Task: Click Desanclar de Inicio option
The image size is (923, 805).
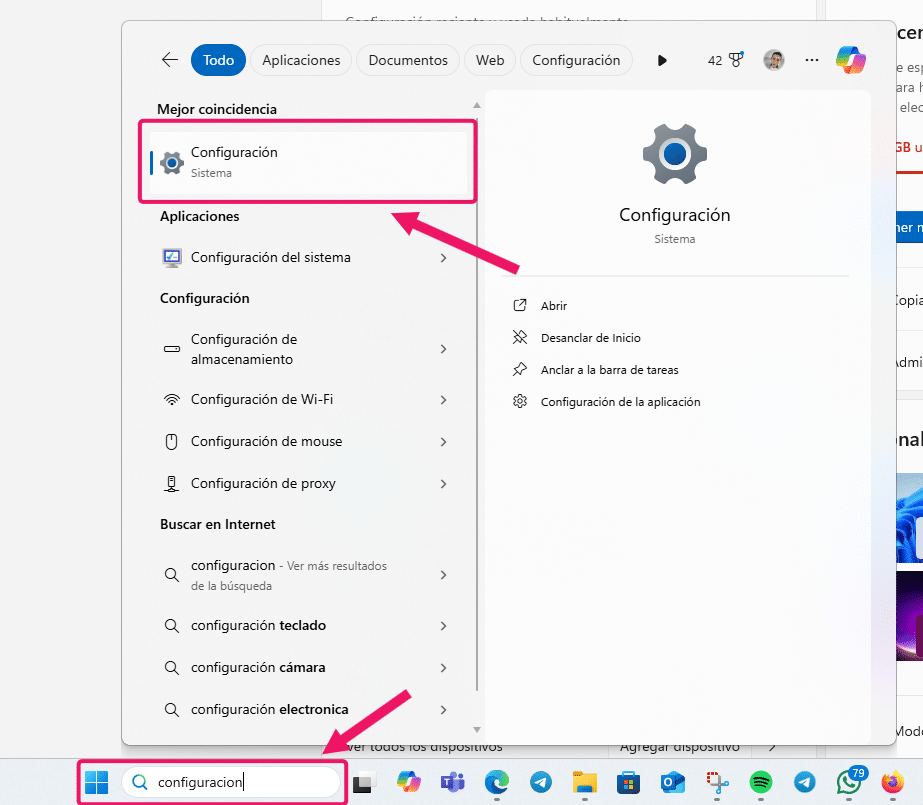Action: coord(590,338)
